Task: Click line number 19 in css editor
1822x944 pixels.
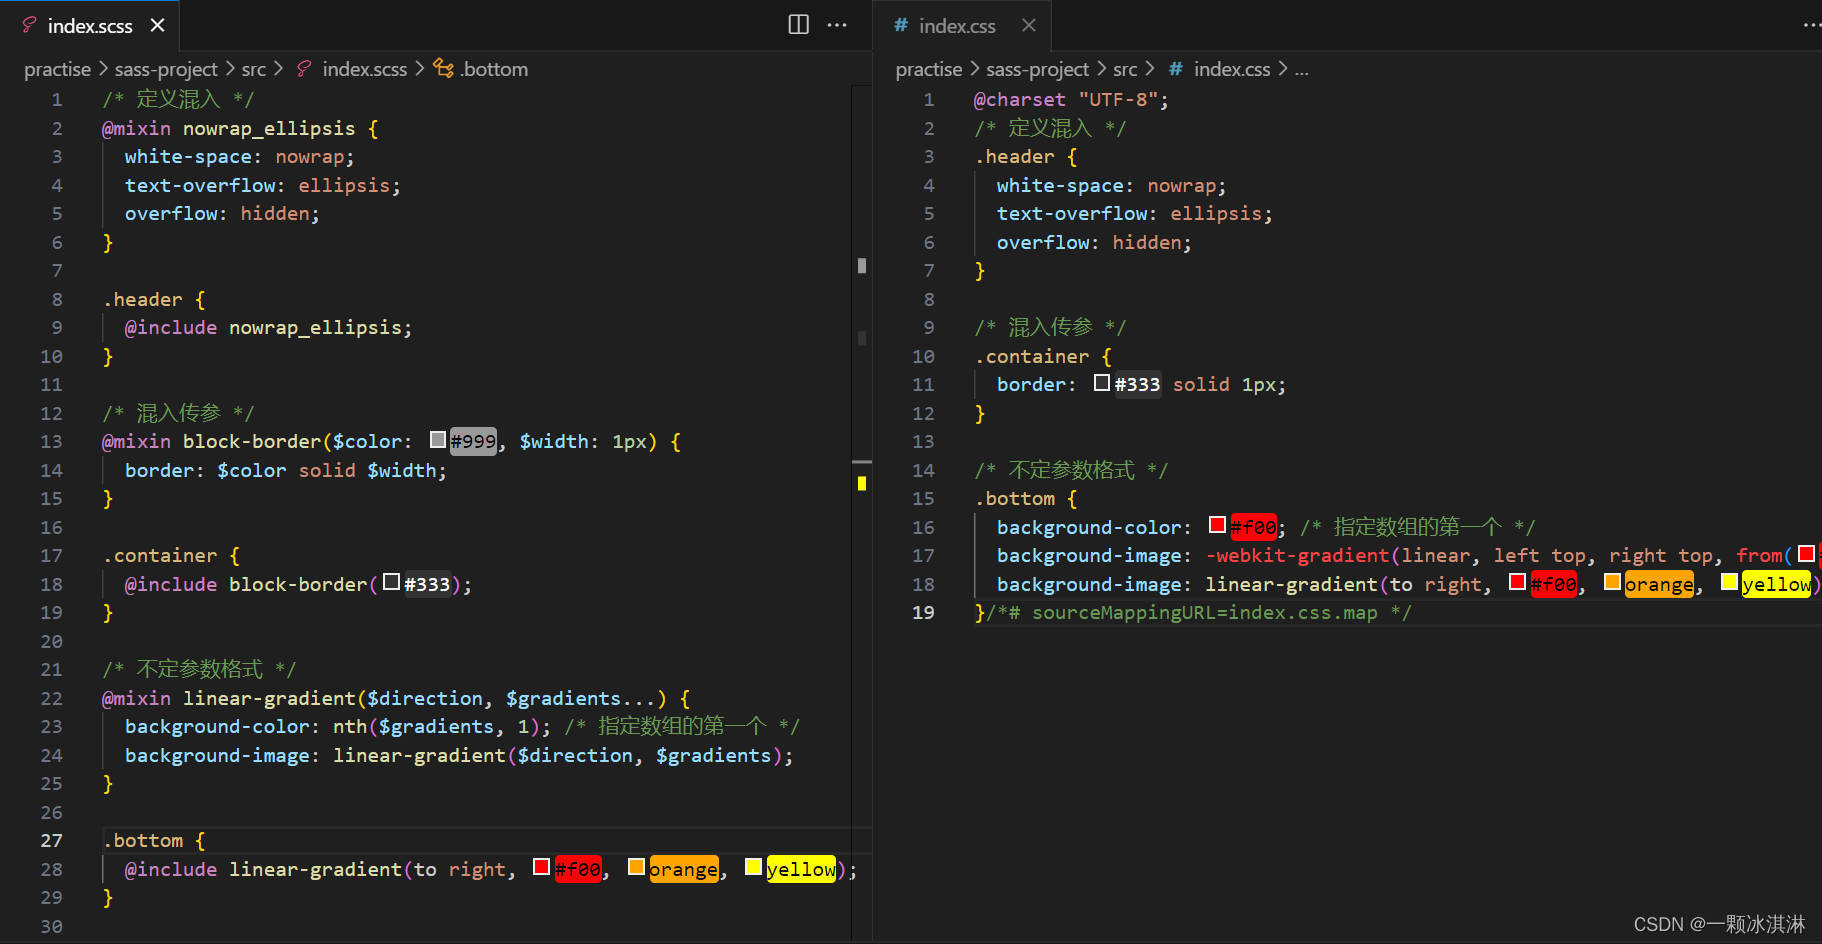Action: (923, 613)
